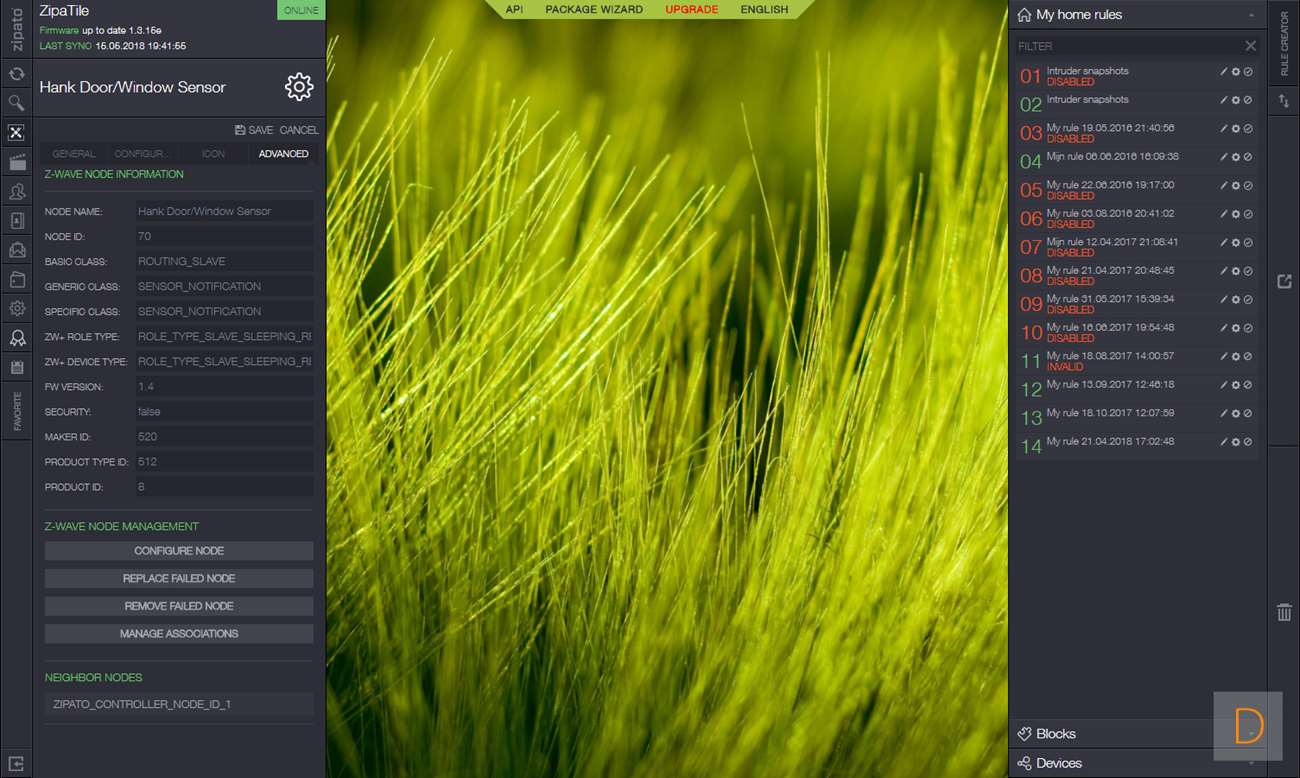Open the calendar sidebar icon
Viewport: 1300px width, 778px height.
pos(16,368)
